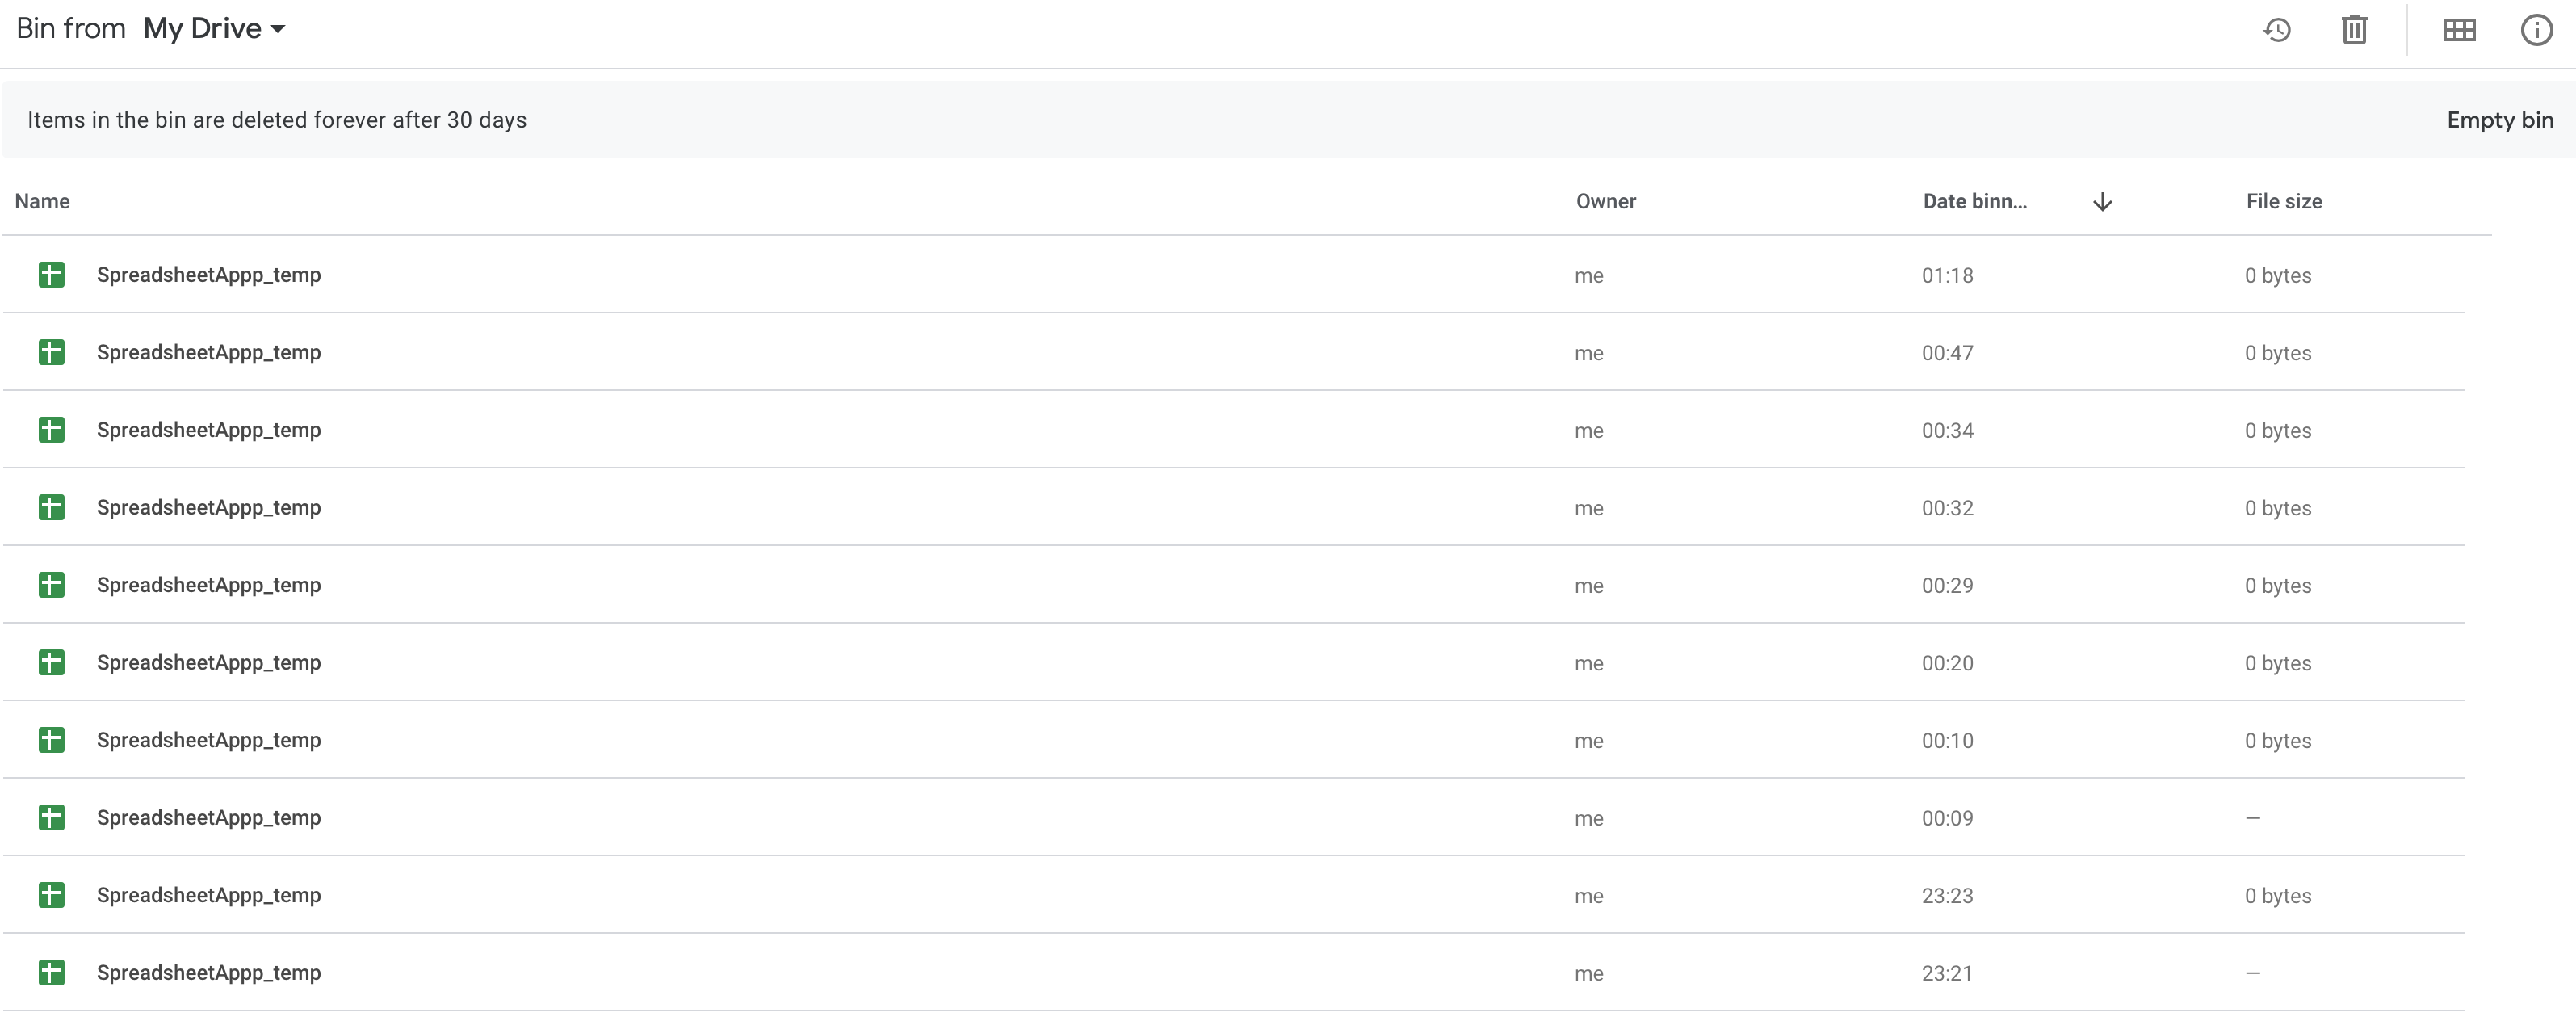Click the delete forever trash icon
Image resolution: width=2576 pixels, height=1021 pixels.
pos(2354,30)
